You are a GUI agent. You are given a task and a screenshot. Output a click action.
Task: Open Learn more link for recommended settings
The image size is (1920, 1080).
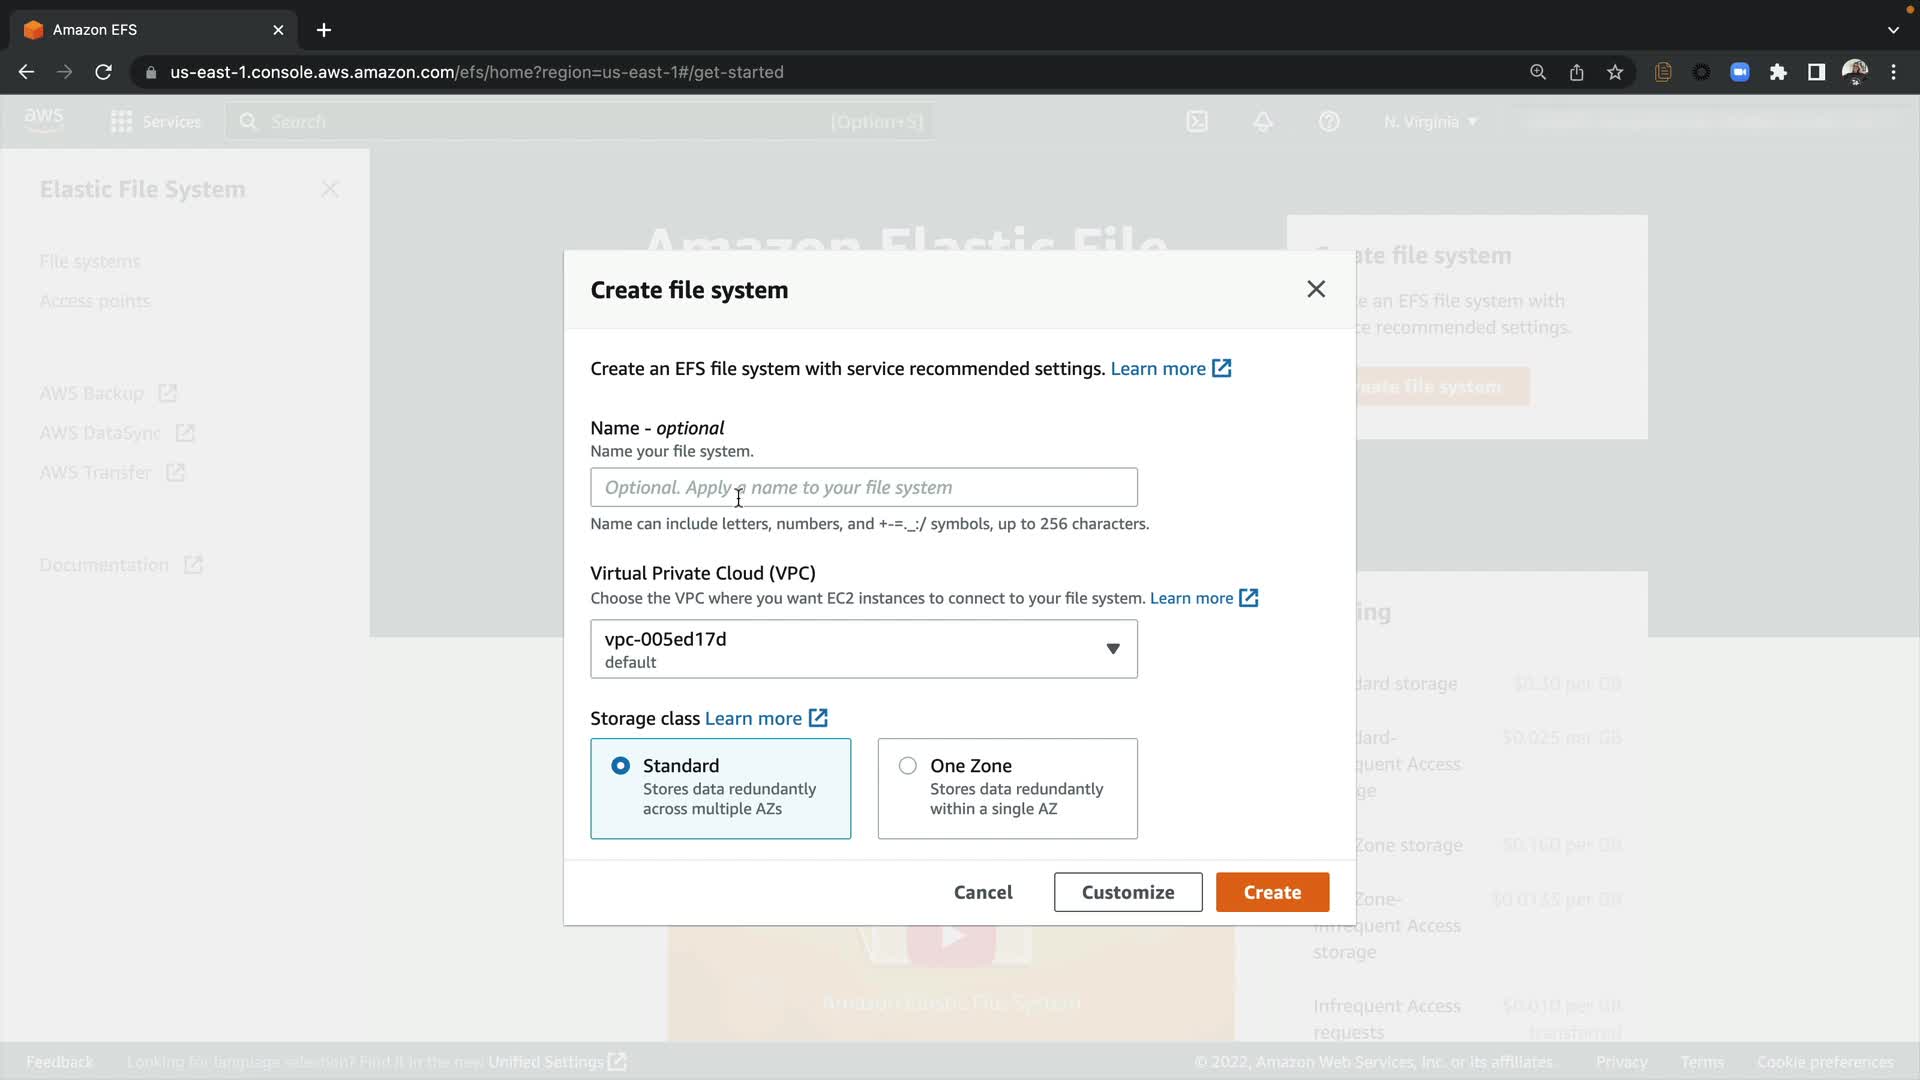point(1158,369)
